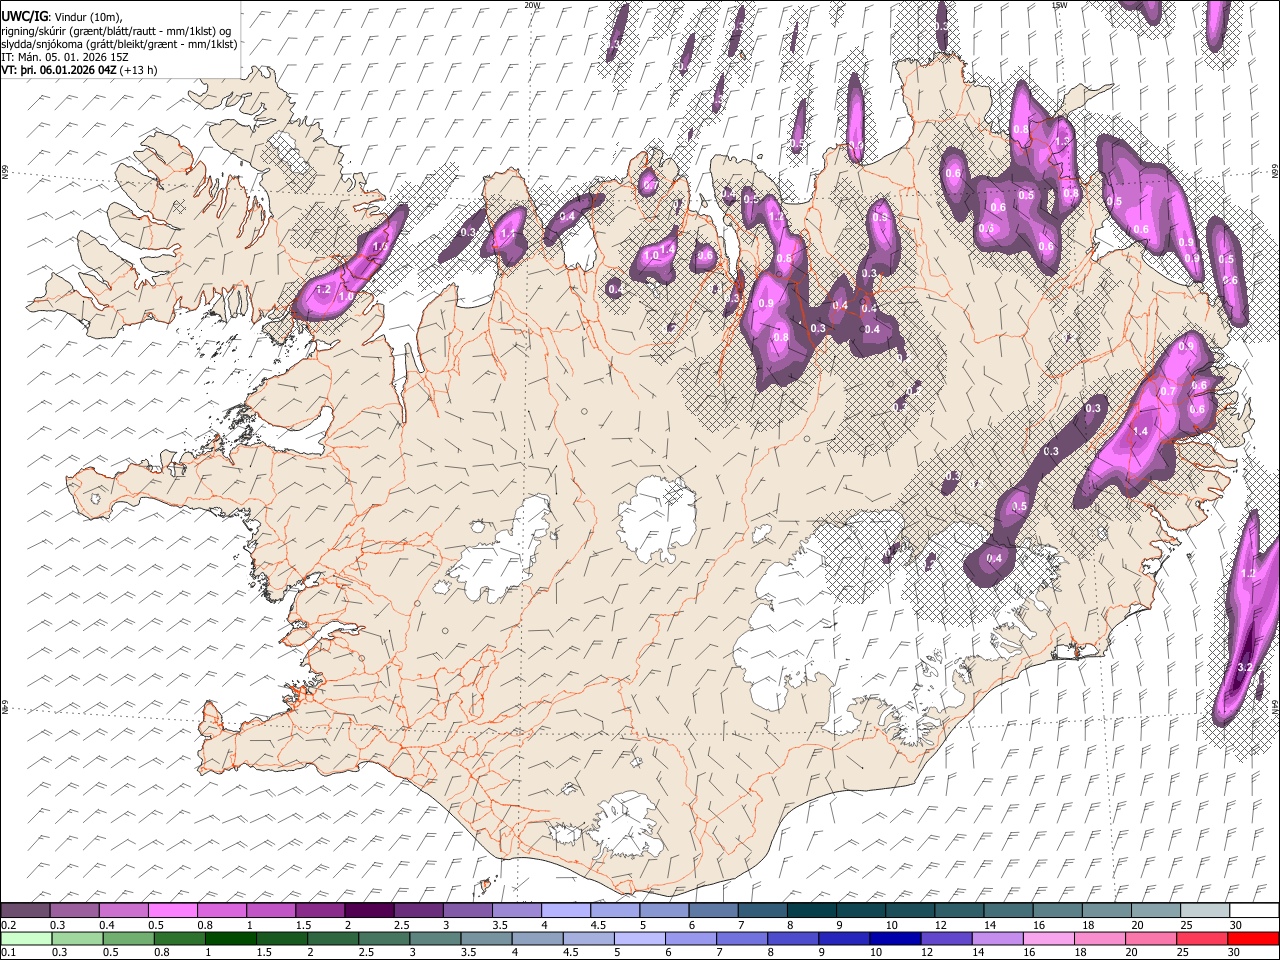Click the VT valid time 06.01.2026 04Z line
Screen dimensions: 1280x960
coord(79,70)
